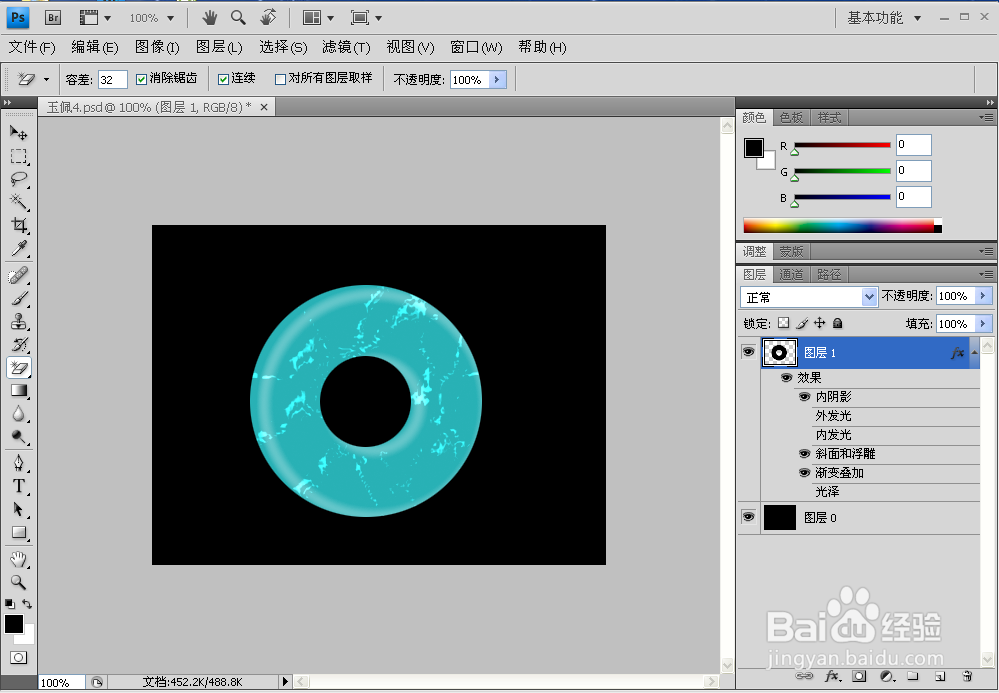Toggle the 连续 (Contiguous) checkbox
This screenshot has width=999, height=693.
click(222, 78)
